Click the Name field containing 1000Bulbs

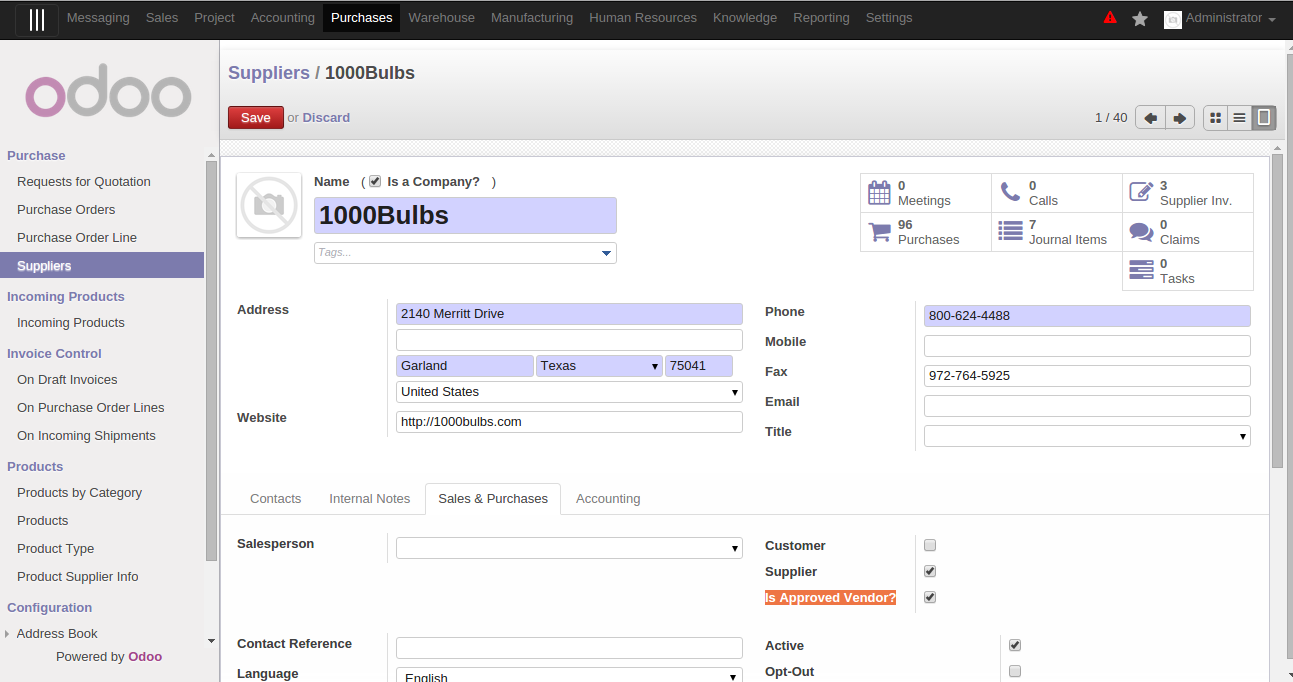(465, 216)
